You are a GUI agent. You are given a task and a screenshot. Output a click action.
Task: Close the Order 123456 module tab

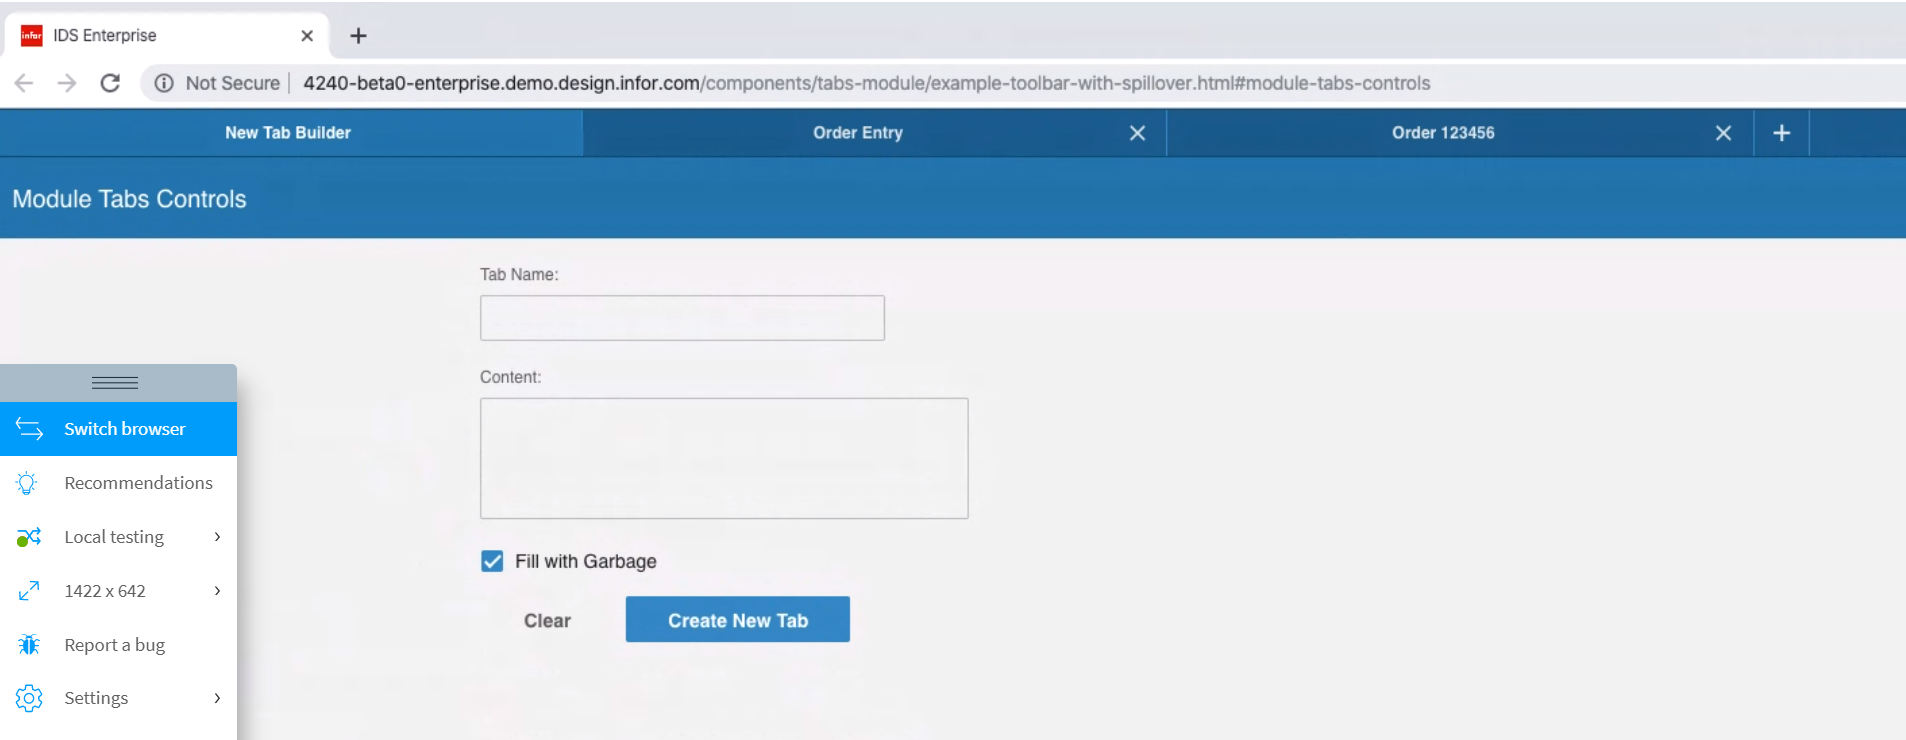click(x=1723, y=133)
